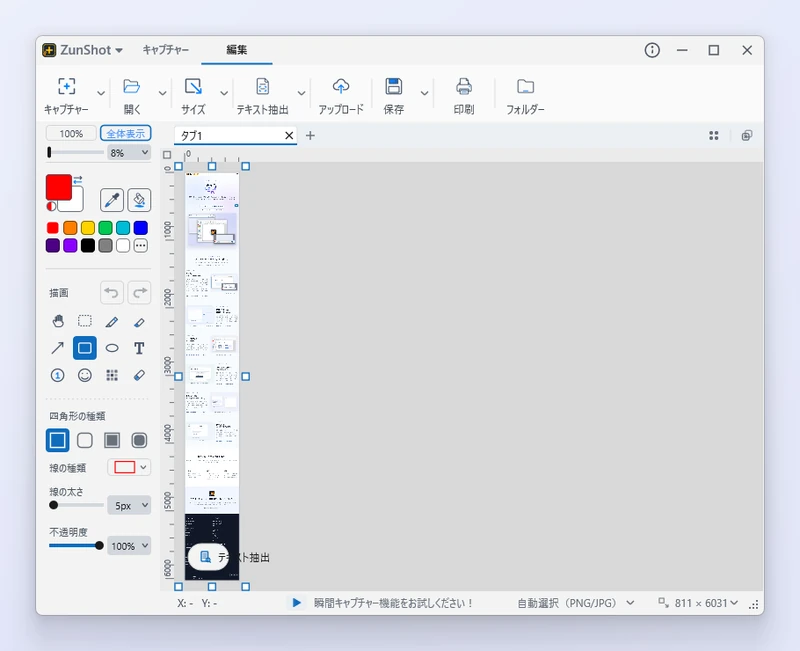
Task: Open the opacity 100% dropdown
Action: (x=129, y=546)
